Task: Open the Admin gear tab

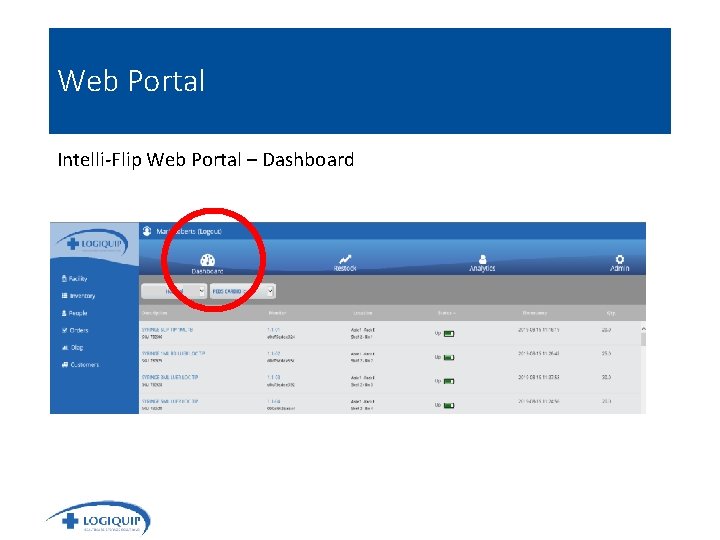Action: click(619, 263)
